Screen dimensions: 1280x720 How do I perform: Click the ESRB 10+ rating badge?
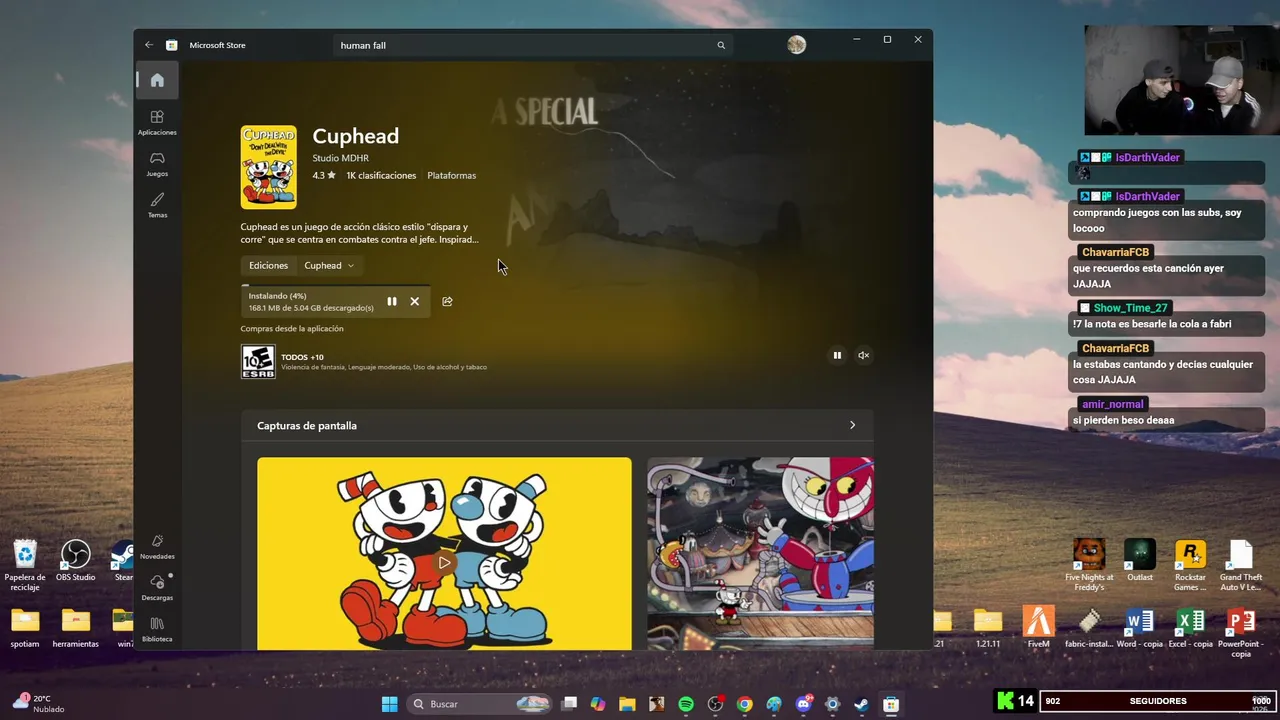coord(258,361)
